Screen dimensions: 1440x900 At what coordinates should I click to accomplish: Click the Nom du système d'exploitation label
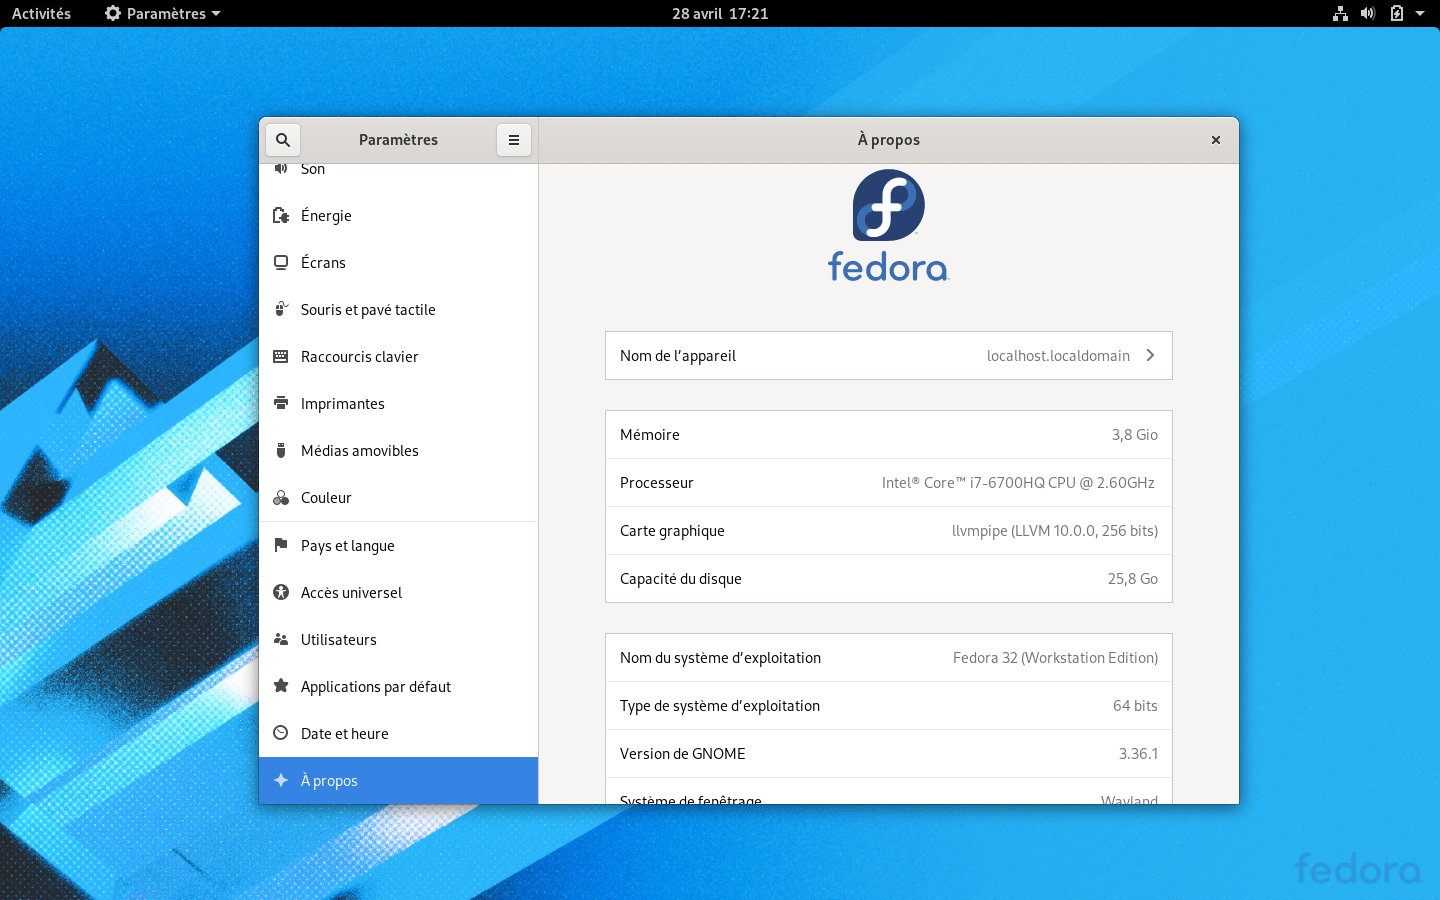(x=720, y=658)
